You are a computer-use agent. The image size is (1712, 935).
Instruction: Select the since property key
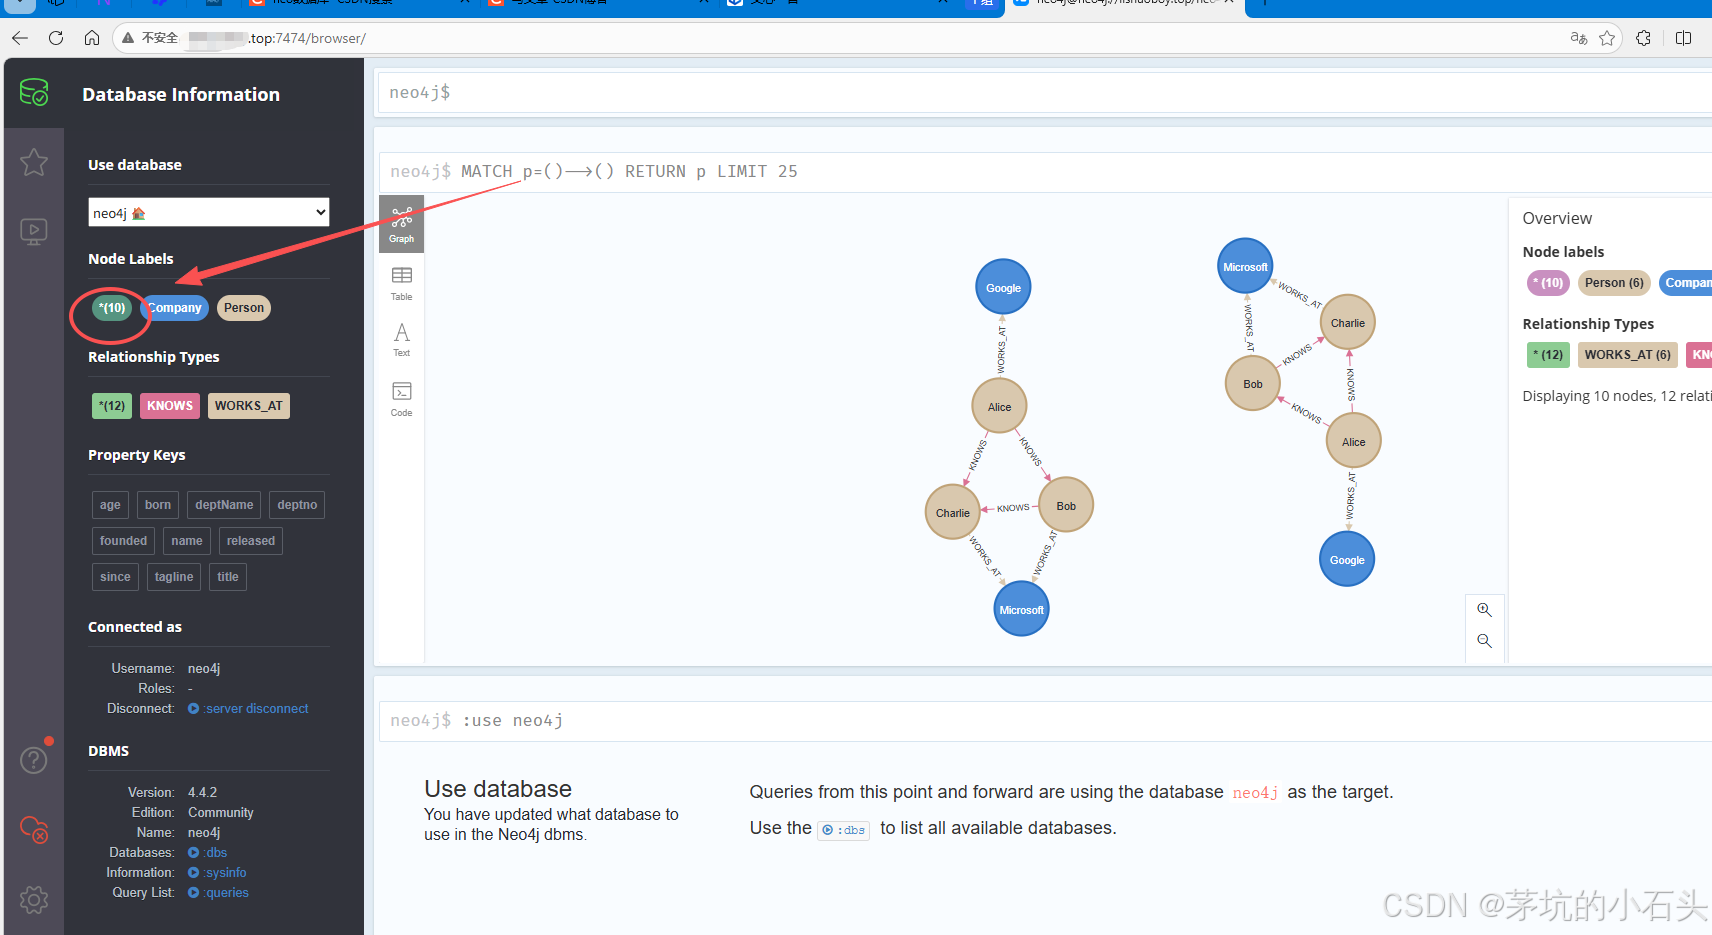[115, 577]
